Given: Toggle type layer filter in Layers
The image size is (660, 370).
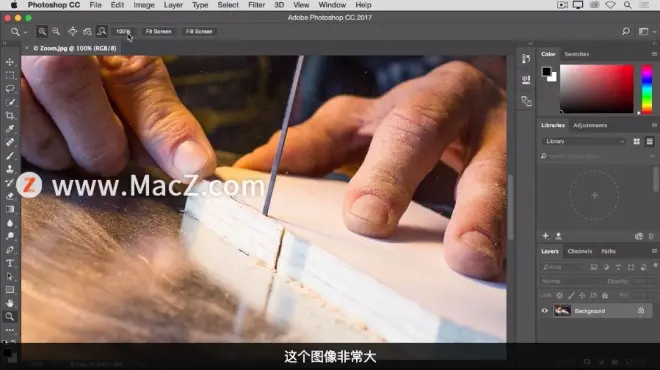Looking at the screenshot, I should click(618, 267).
